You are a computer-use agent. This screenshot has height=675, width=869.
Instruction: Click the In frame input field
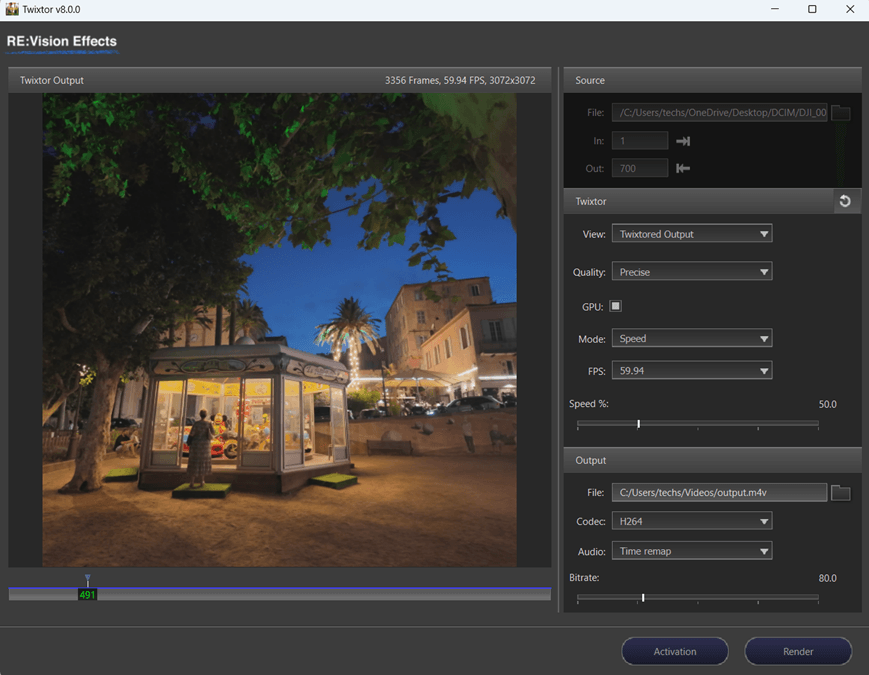639,141
